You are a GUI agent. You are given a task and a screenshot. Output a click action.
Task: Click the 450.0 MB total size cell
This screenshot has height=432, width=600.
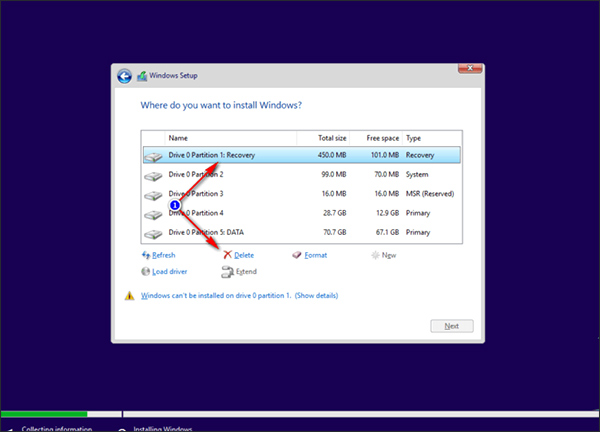tap(332, 155)
